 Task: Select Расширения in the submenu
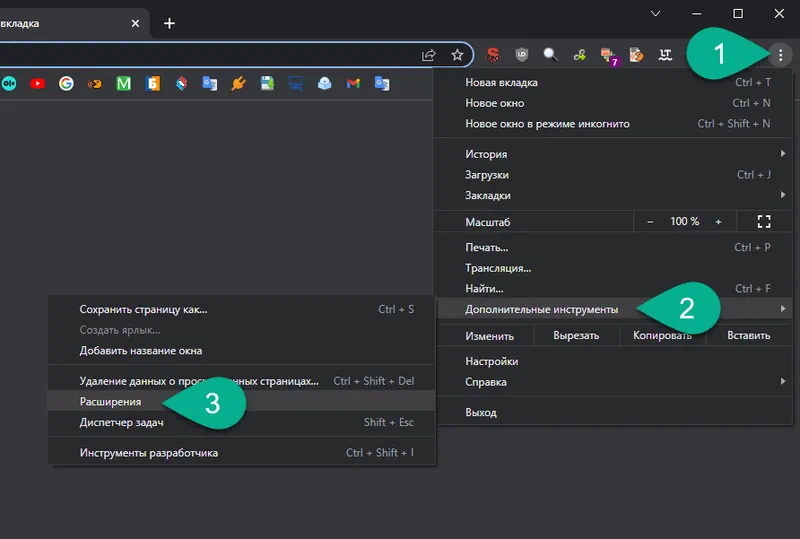[x=110, y=401]
